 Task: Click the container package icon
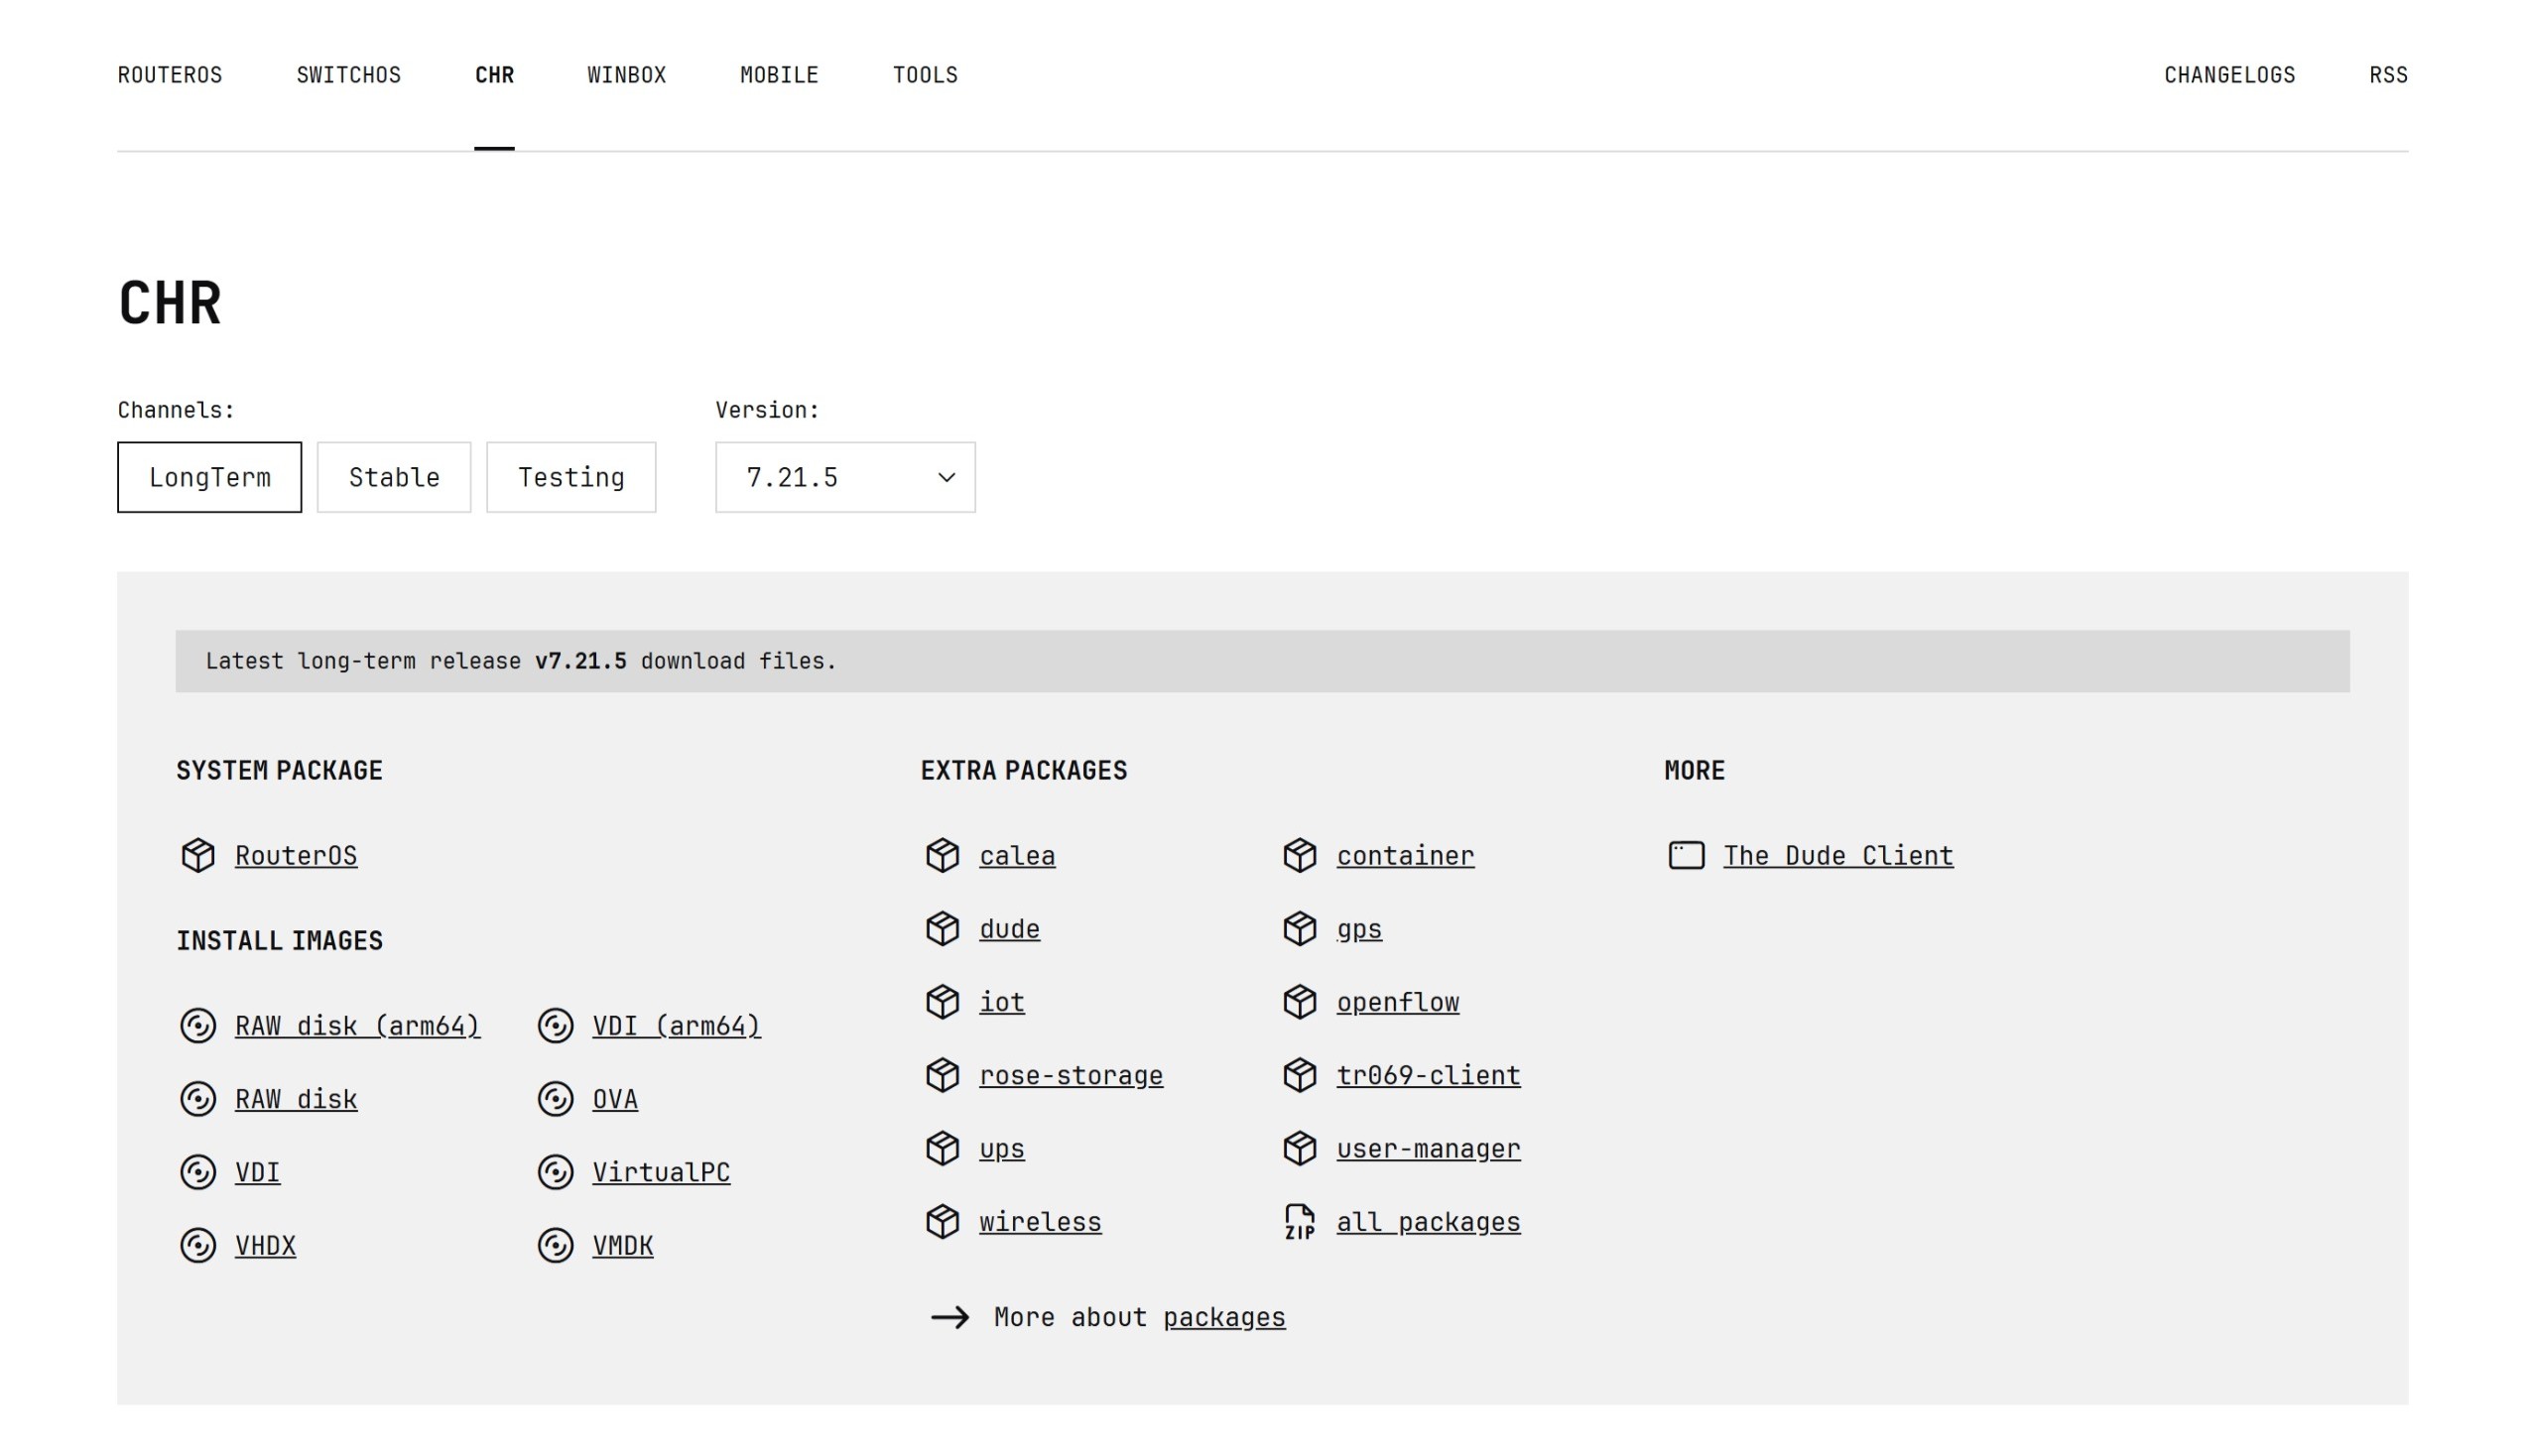coord(1299,855)
